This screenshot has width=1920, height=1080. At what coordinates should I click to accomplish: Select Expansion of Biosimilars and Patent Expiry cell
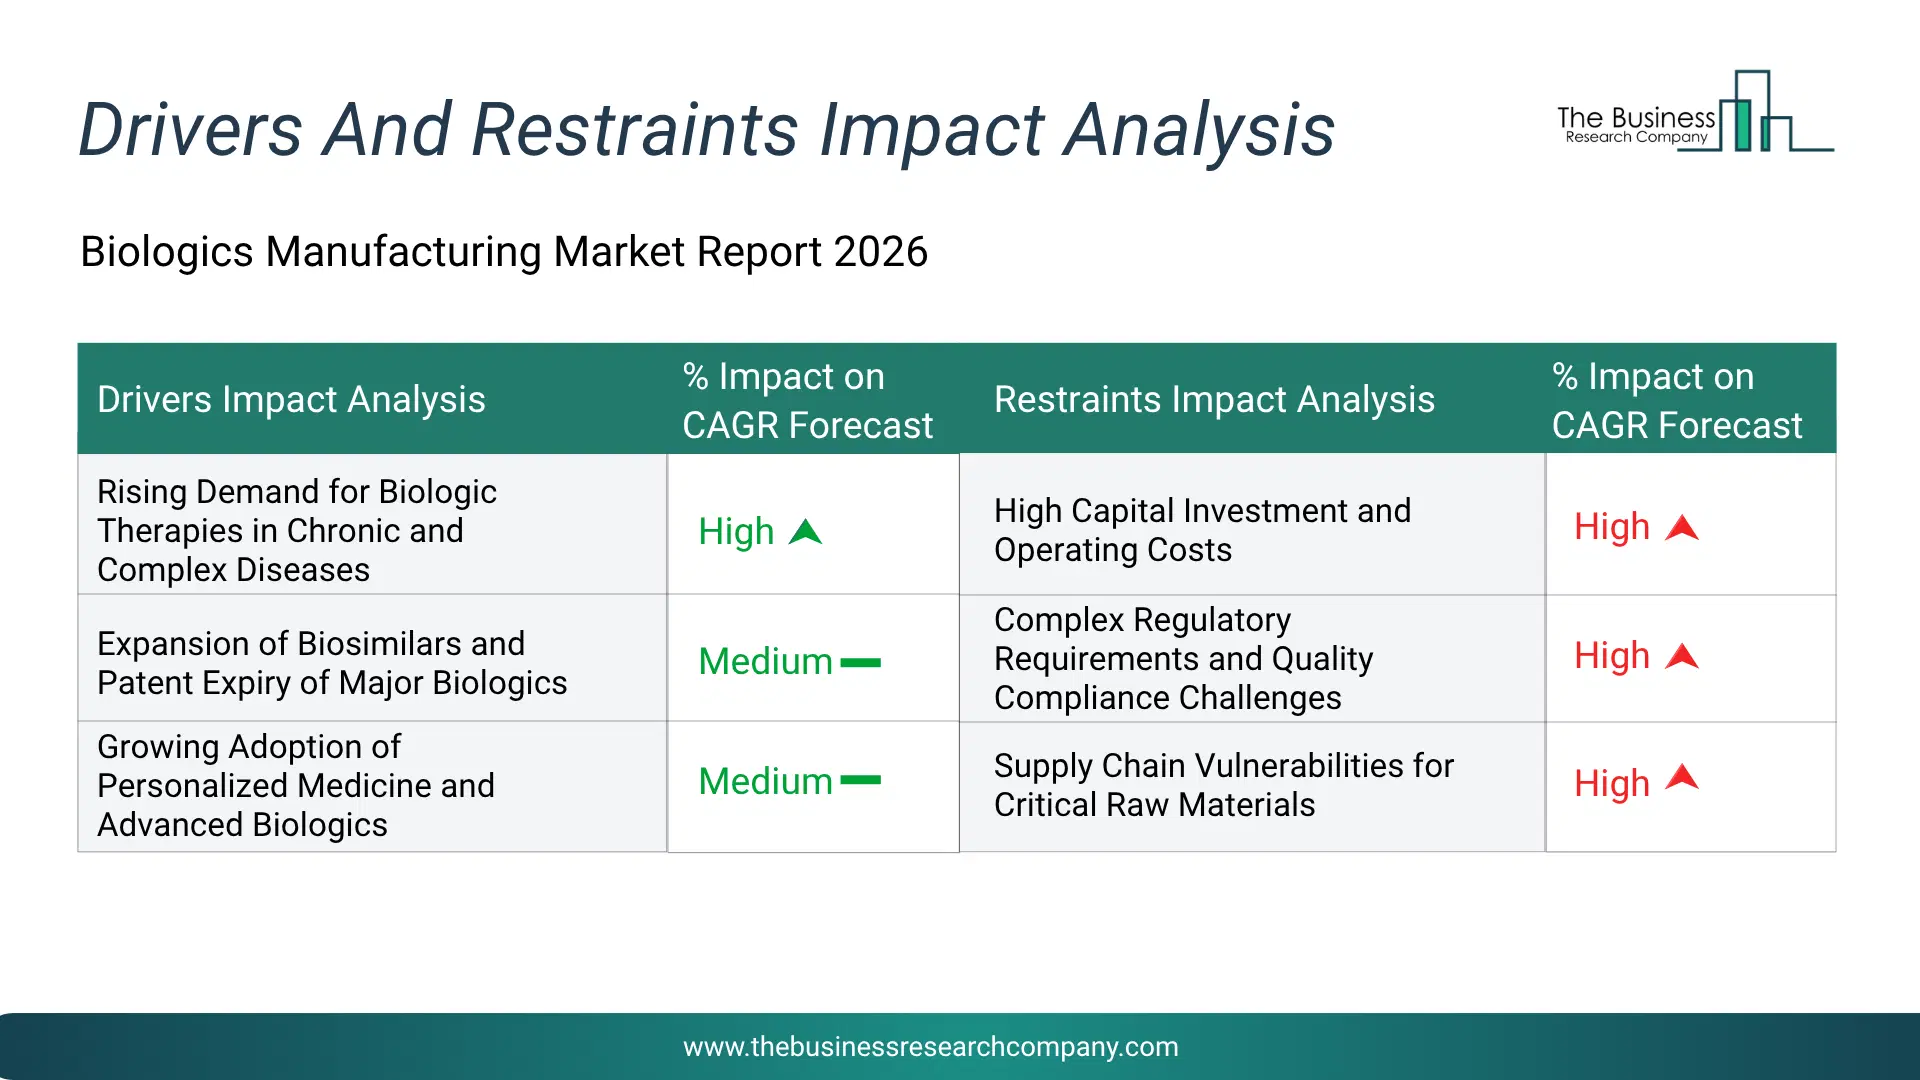(x=372, y=658)
